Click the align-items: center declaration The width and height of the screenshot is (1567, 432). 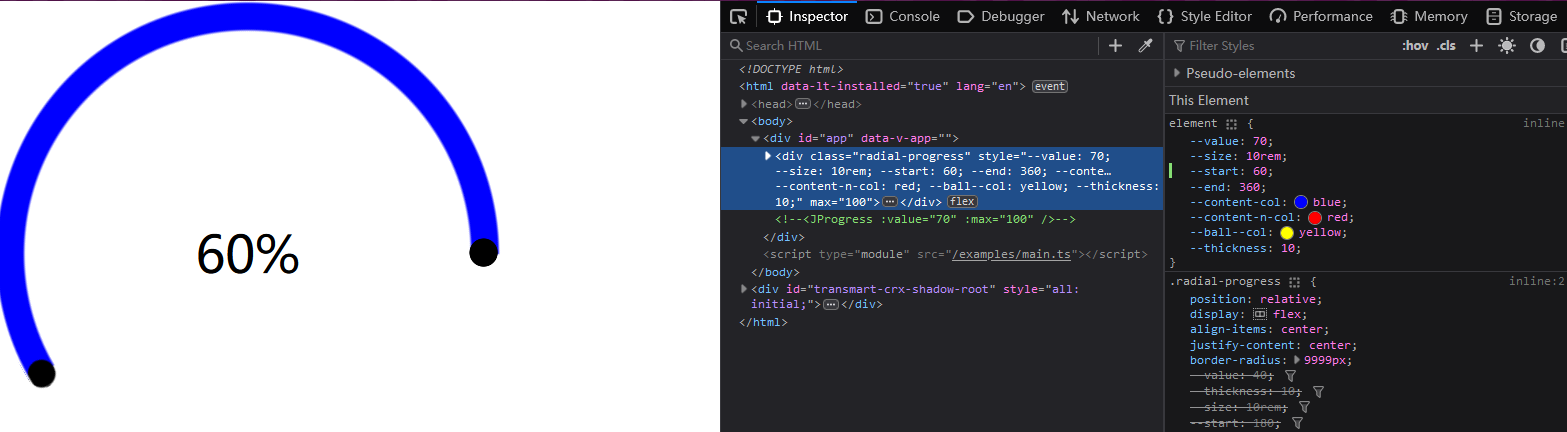[1259, 329]
